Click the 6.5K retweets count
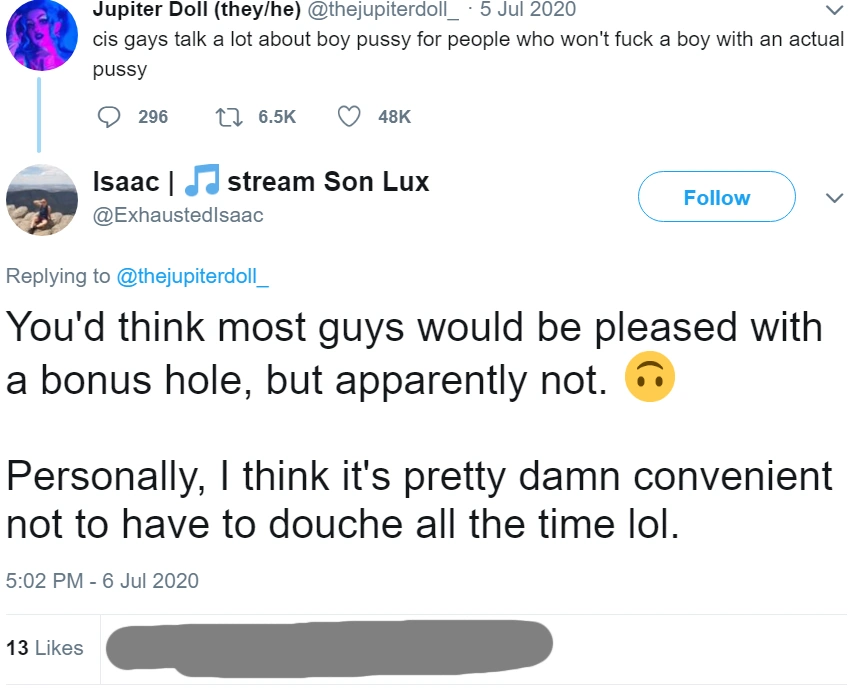Viewport: 862px width, 696px height. (277, 117)
